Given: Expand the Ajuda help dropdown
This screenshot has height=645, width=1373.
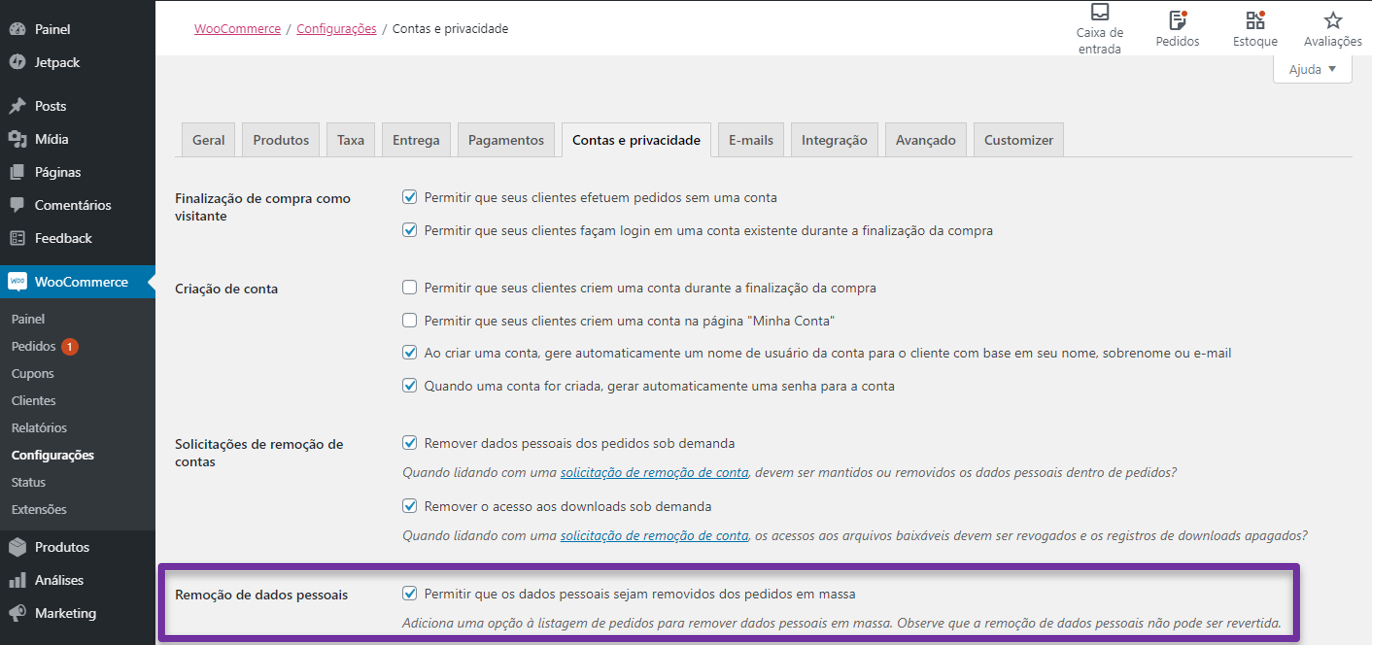Looking at the screenshot, I should (x=1312, y=69).
